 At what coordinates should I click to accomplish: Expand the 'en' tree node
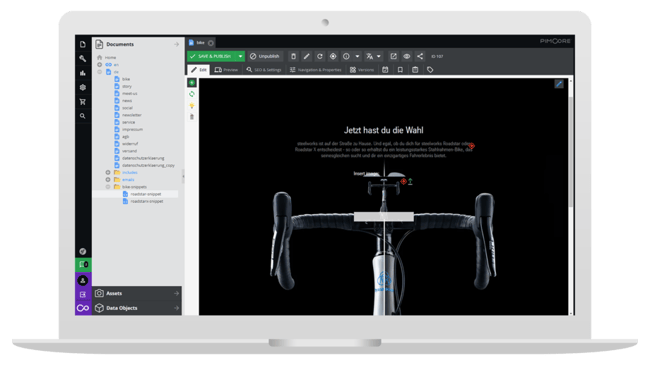[x=99, y=65]
